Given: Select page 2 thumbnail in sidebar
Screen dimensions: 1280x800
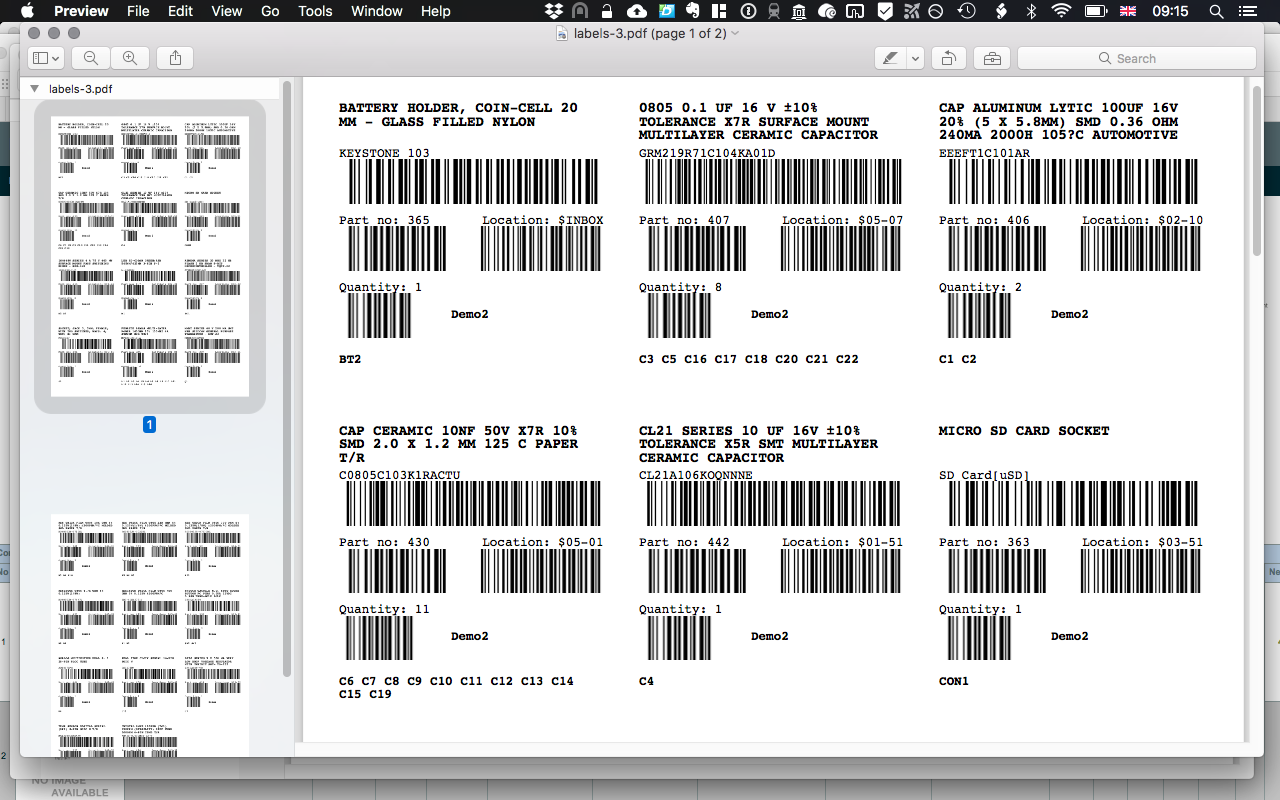Looking at the screenshot, I should tap(150, 636).
